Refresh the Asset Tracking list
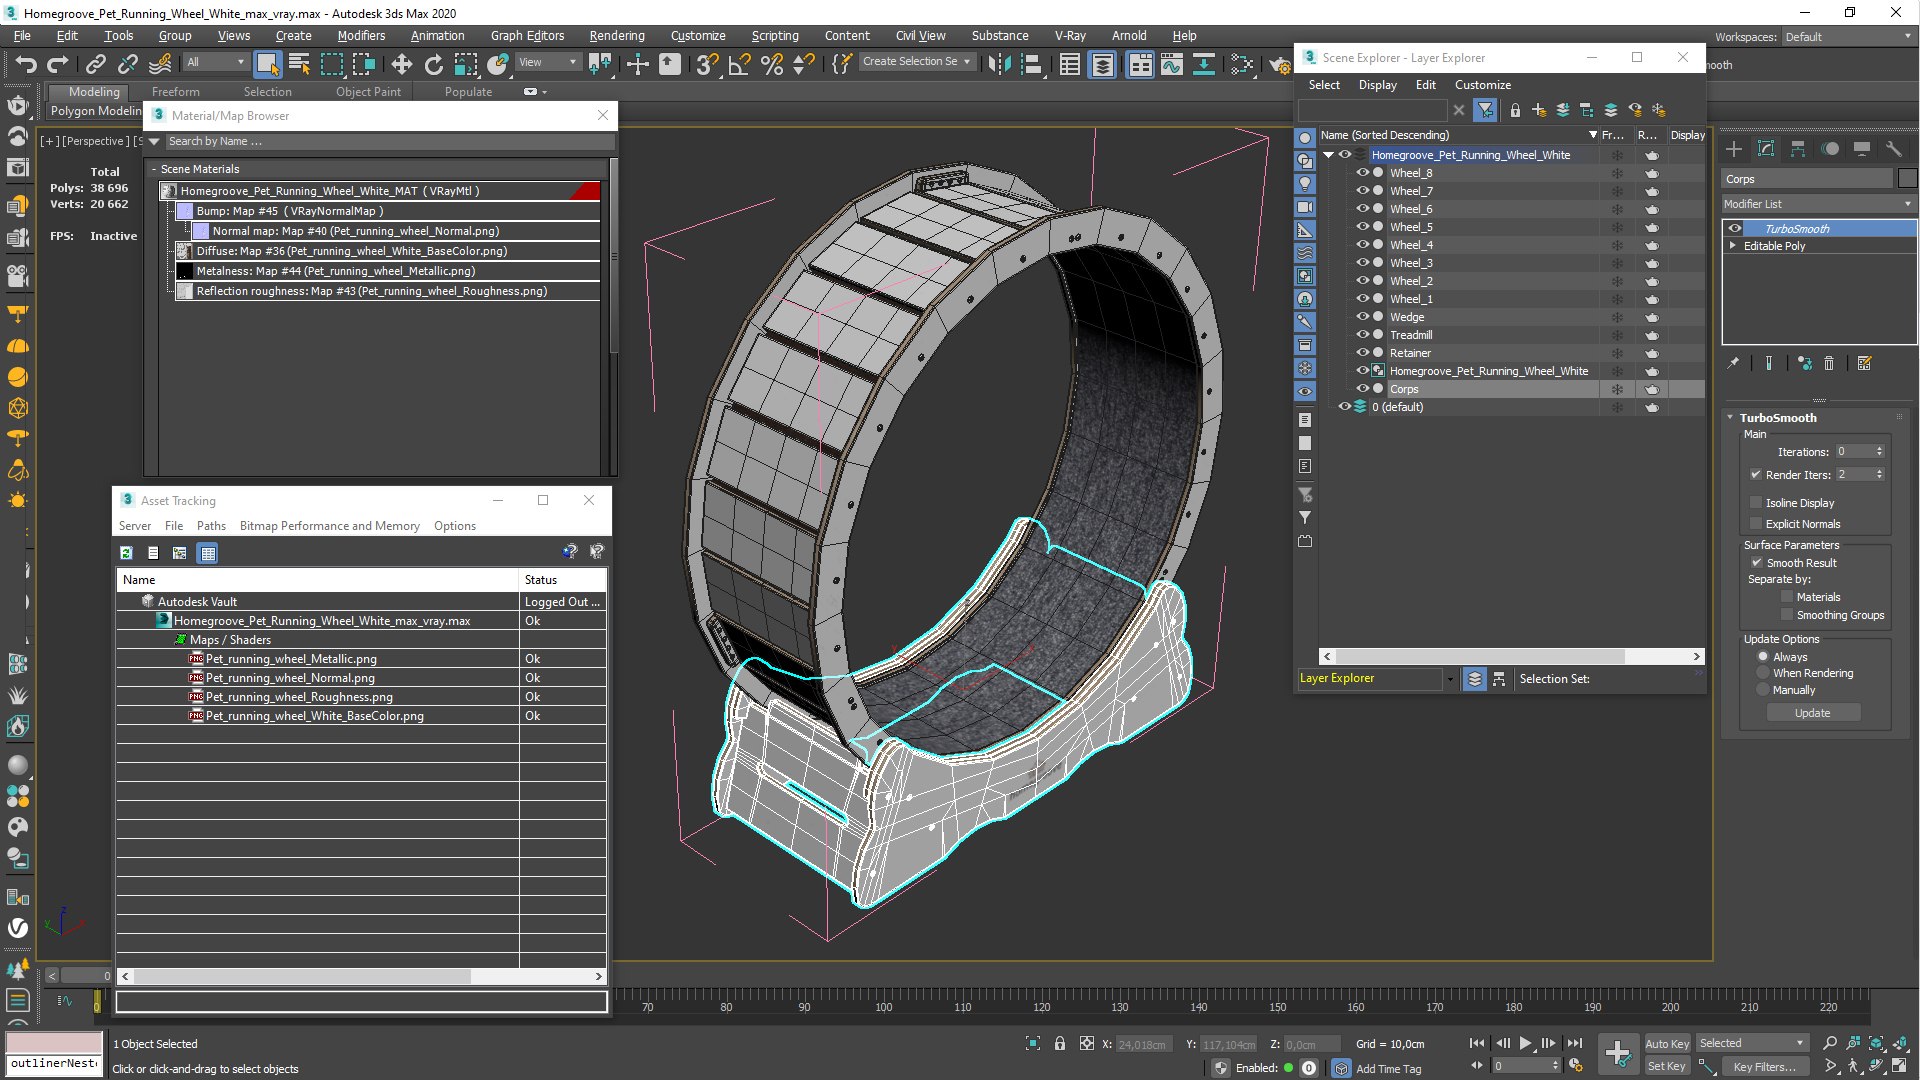This screenshot has height=1080, width=1920. (127, 553)
